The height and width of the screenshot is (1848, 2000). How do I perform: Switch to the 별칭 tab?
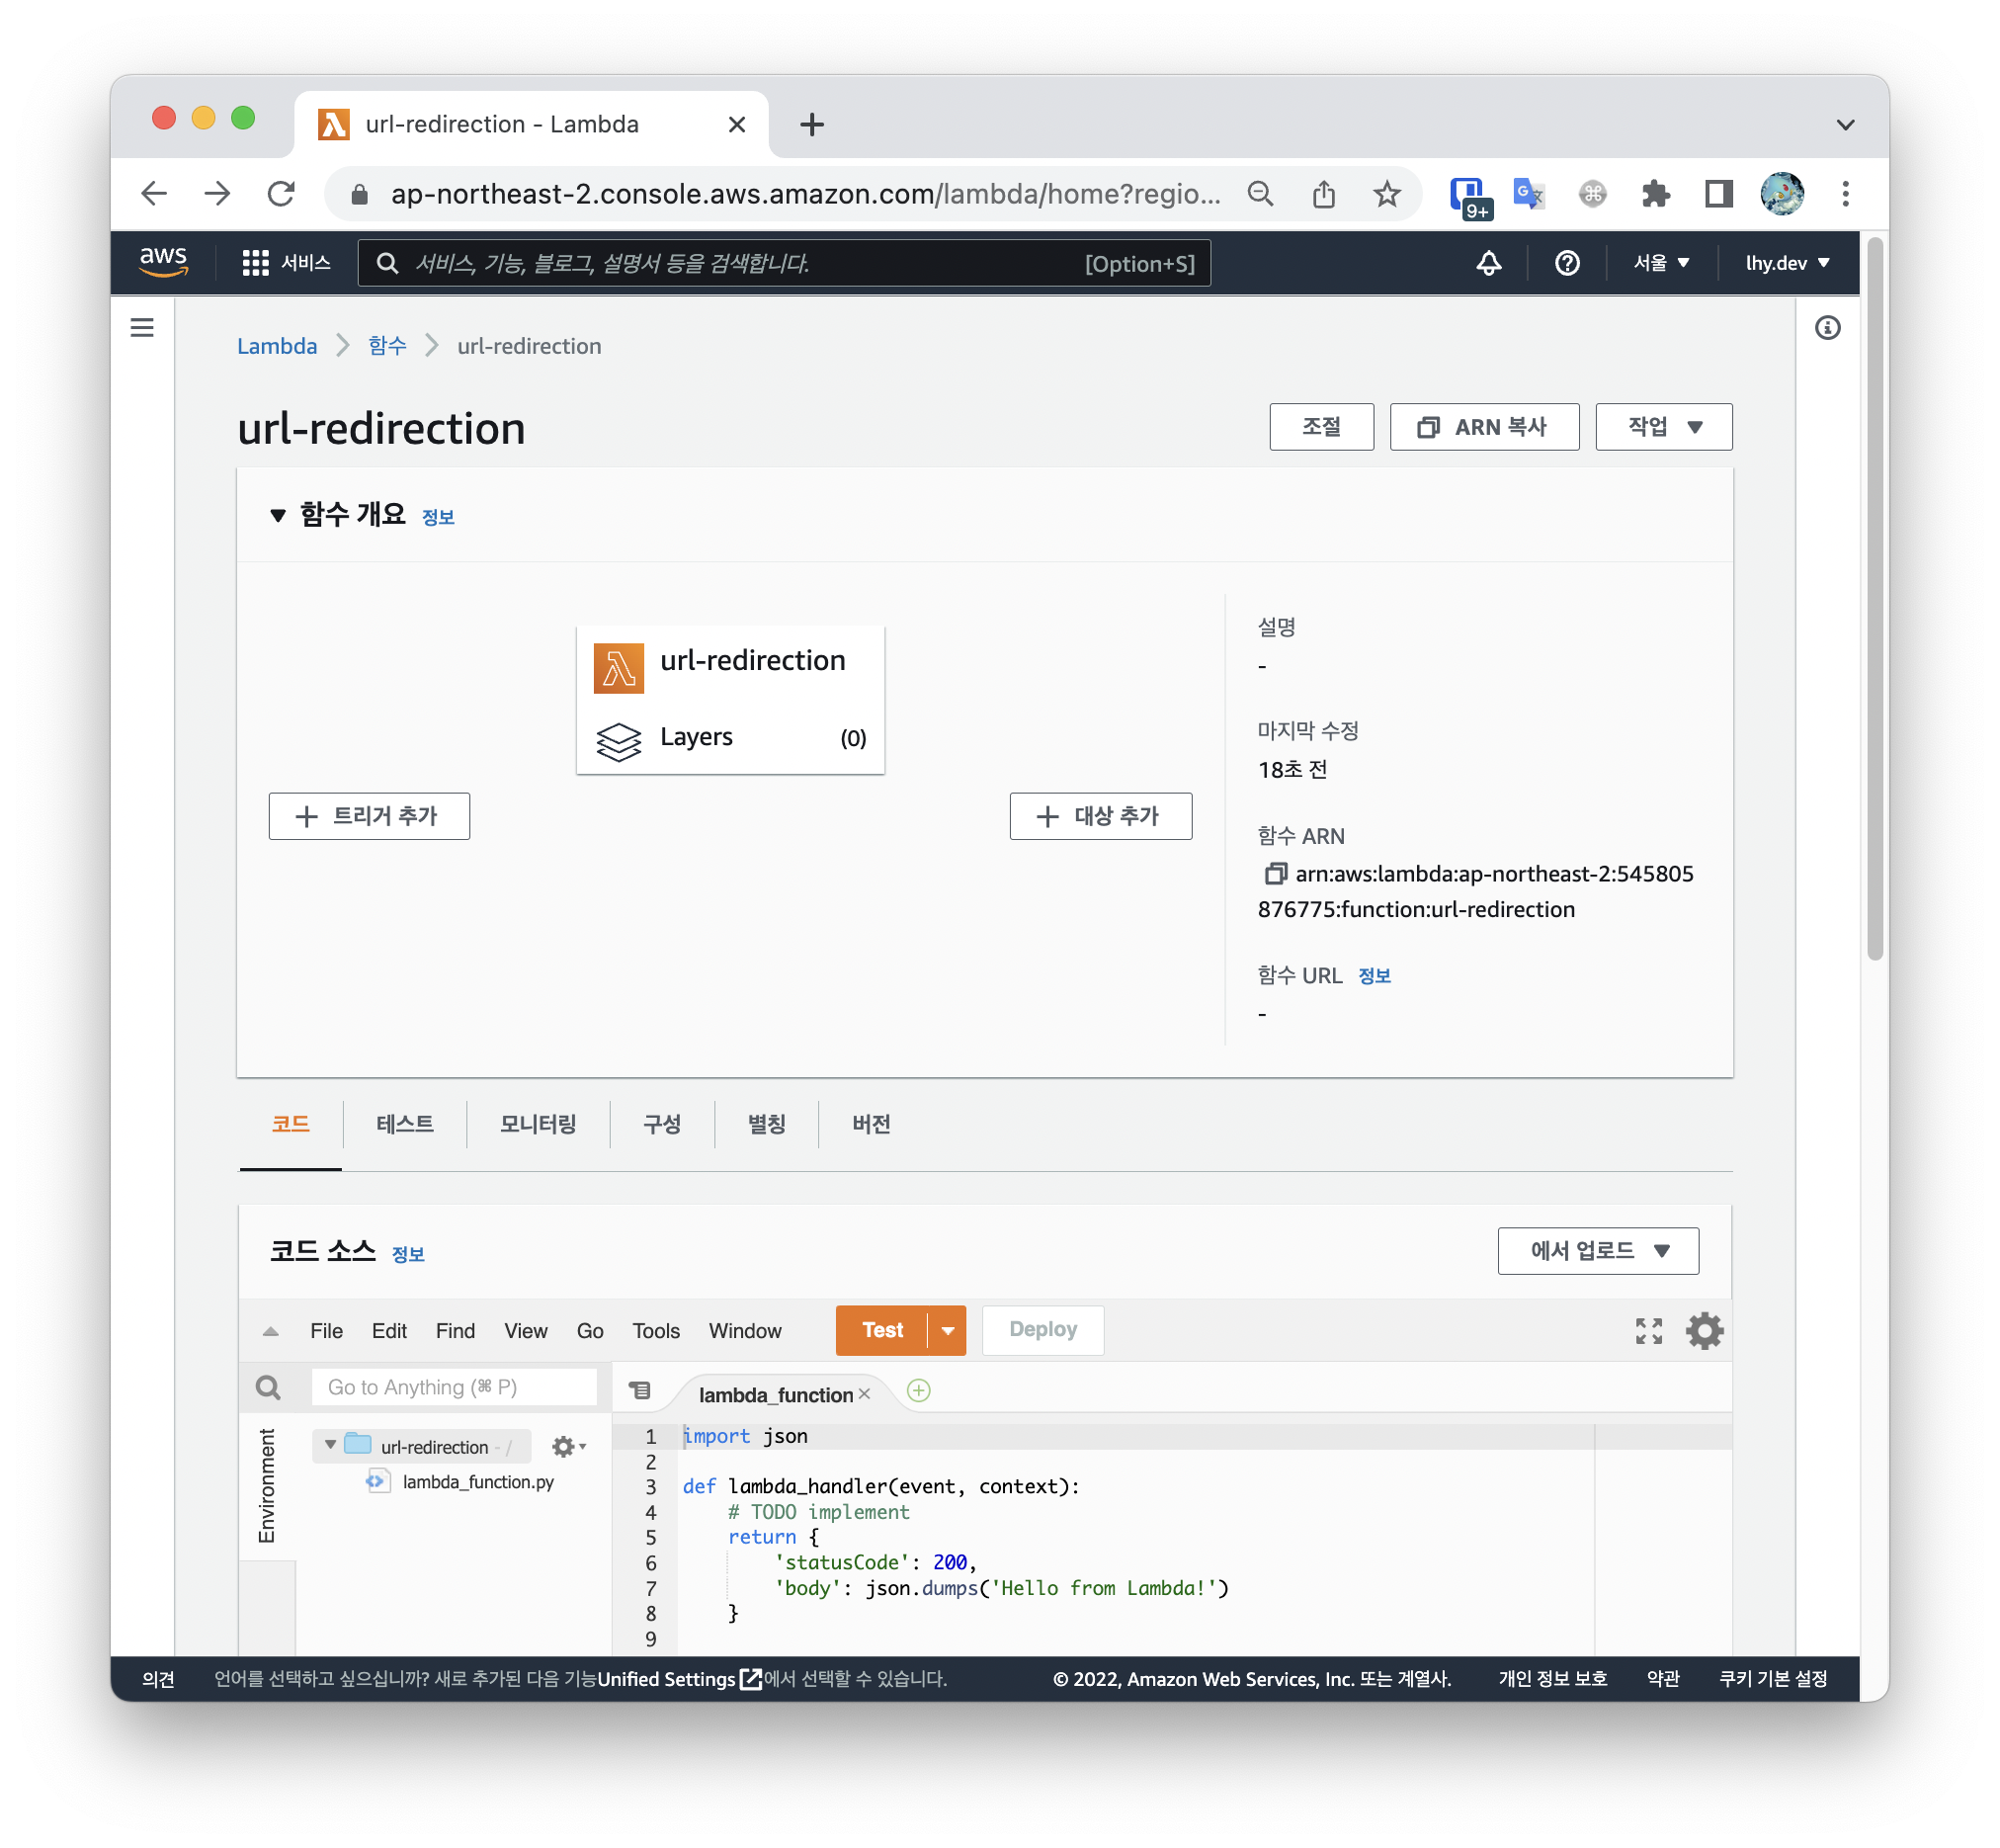[x=766, y=1124]
